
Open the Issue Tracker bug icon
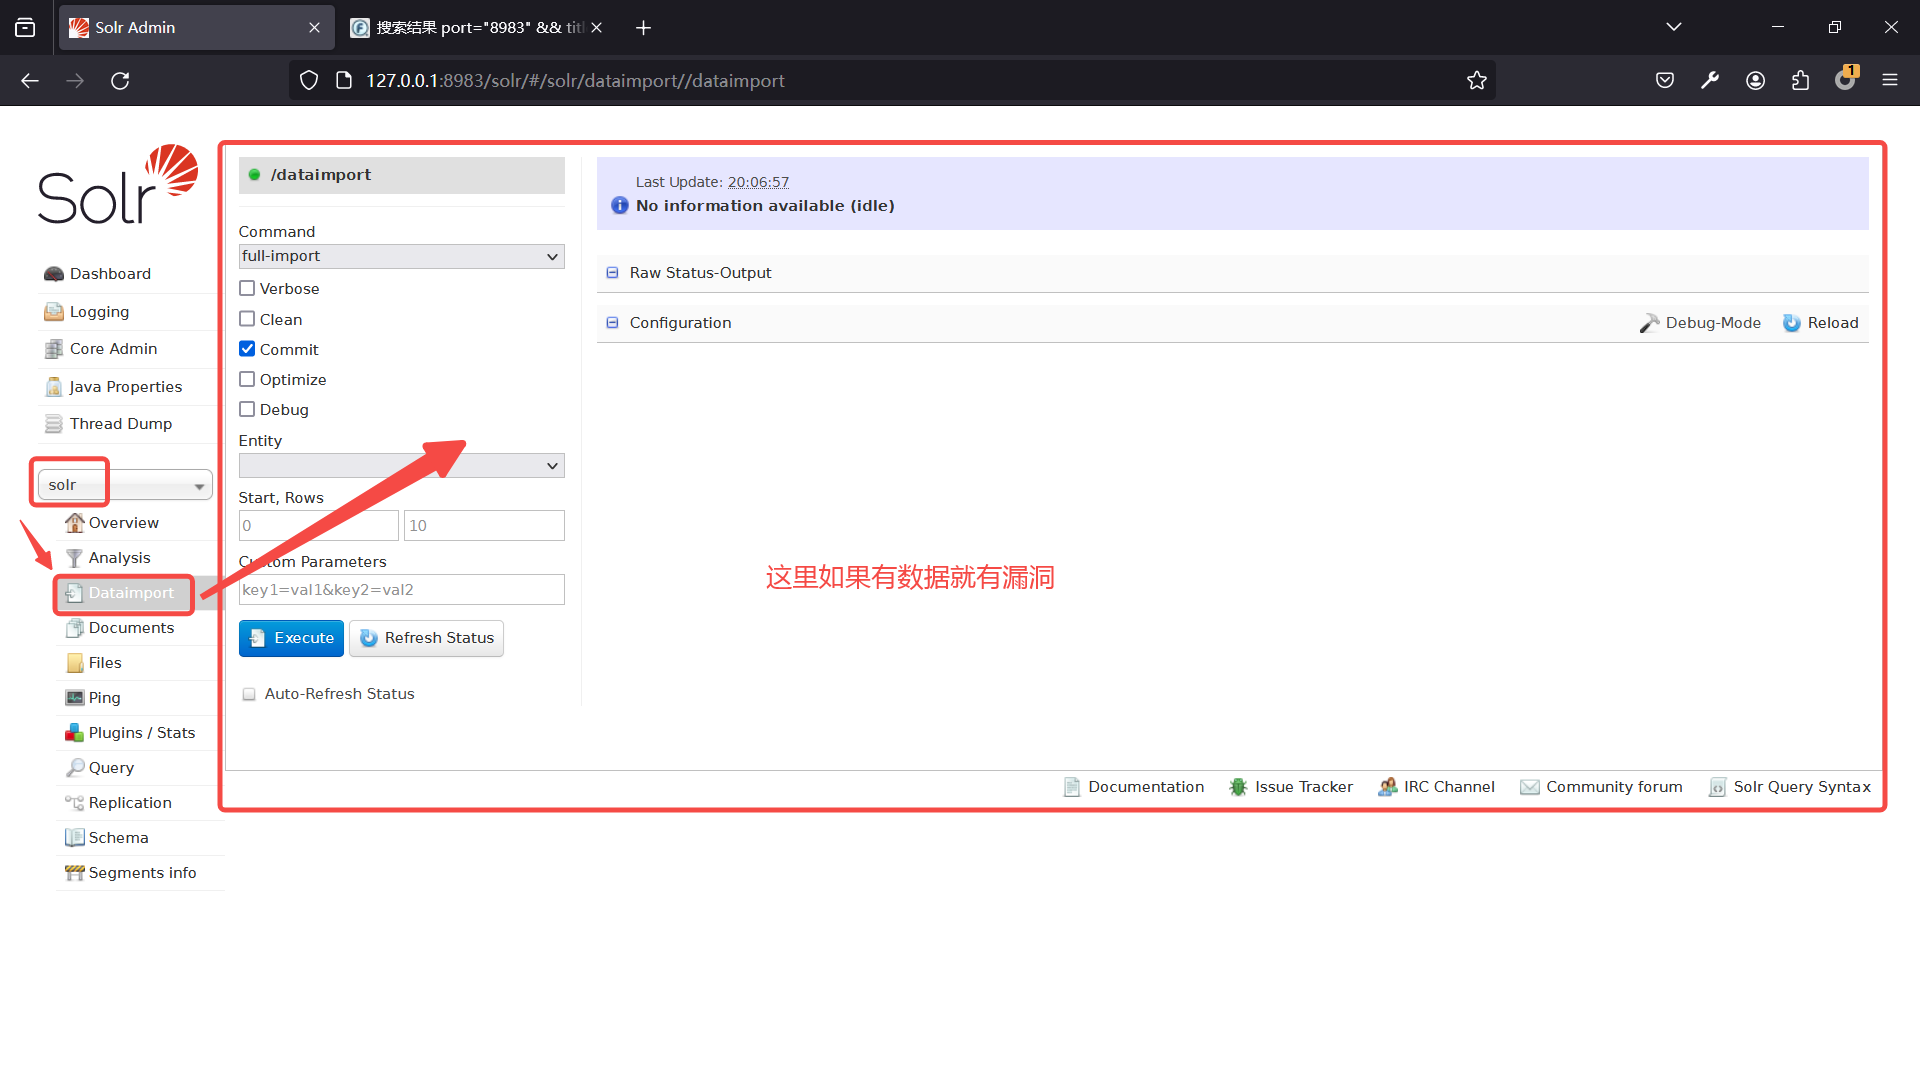tap(1238, 787)
